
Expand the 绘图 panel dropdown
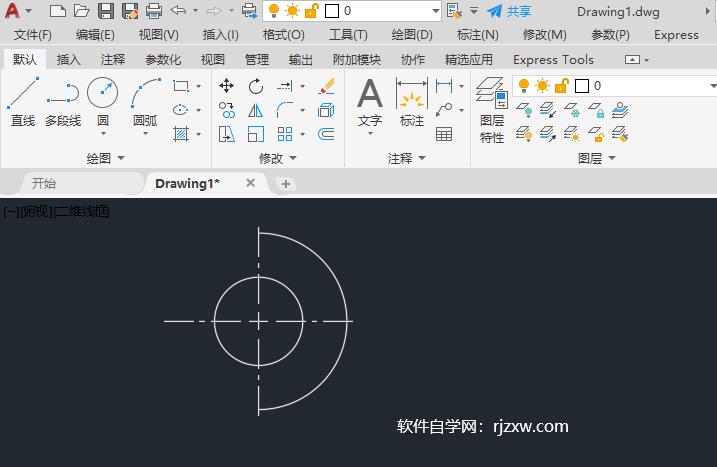click(106, 158)
